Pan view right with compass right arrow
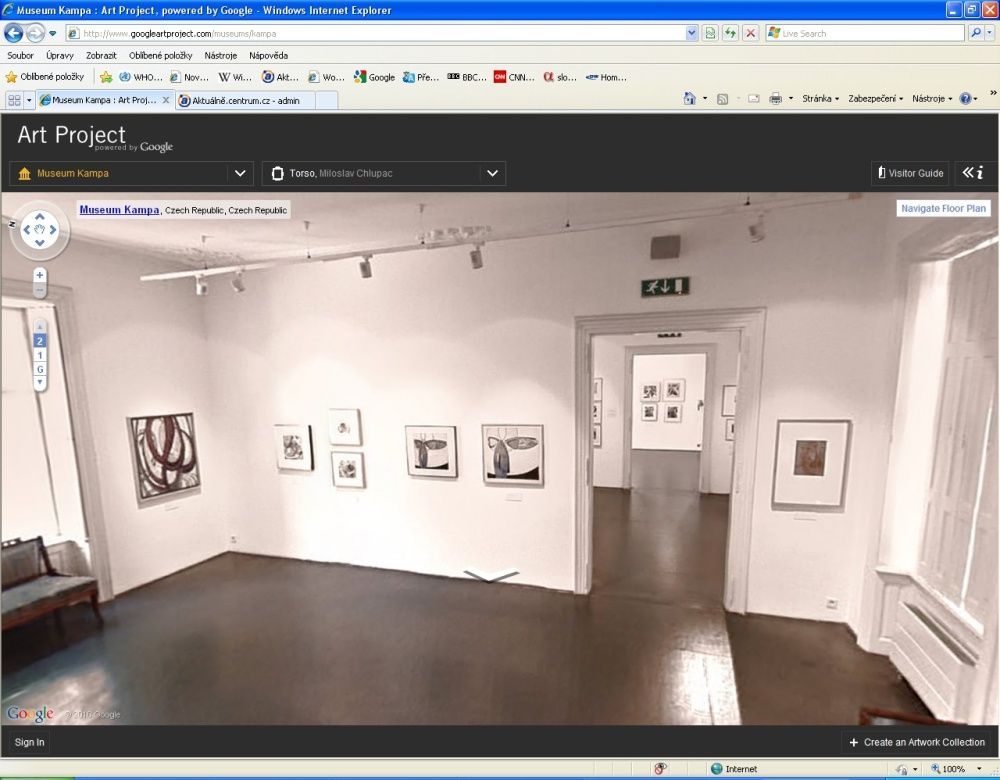Screen dimensions: 1000x780 point(53,230)
